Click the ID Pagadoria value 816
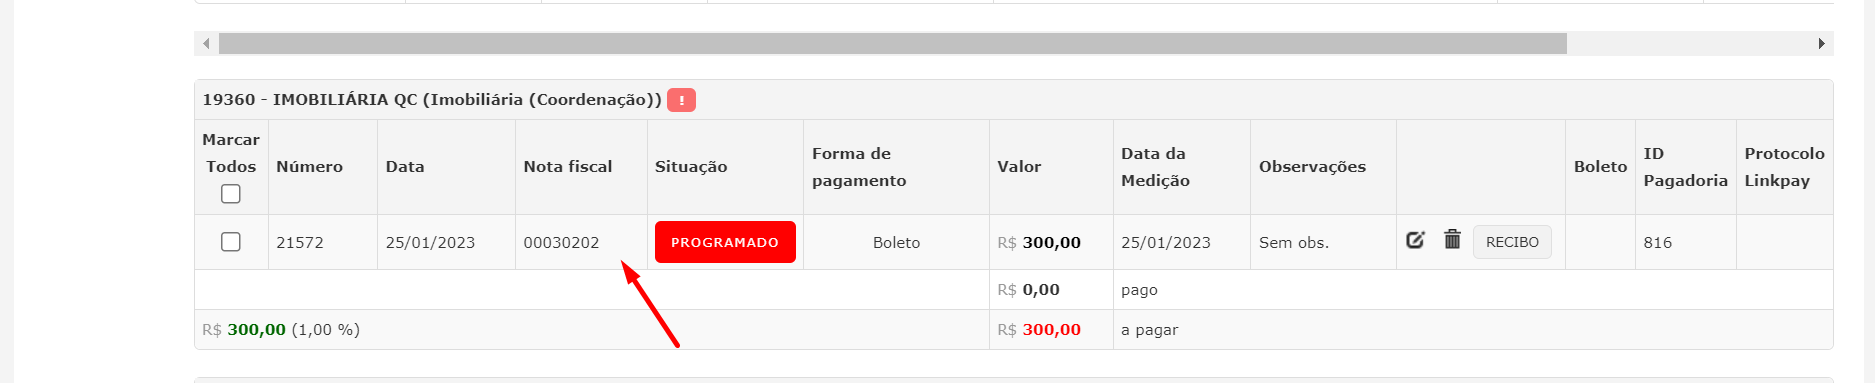The width and height of the screenshot is (1875, 383). [x=1657, y=242]
